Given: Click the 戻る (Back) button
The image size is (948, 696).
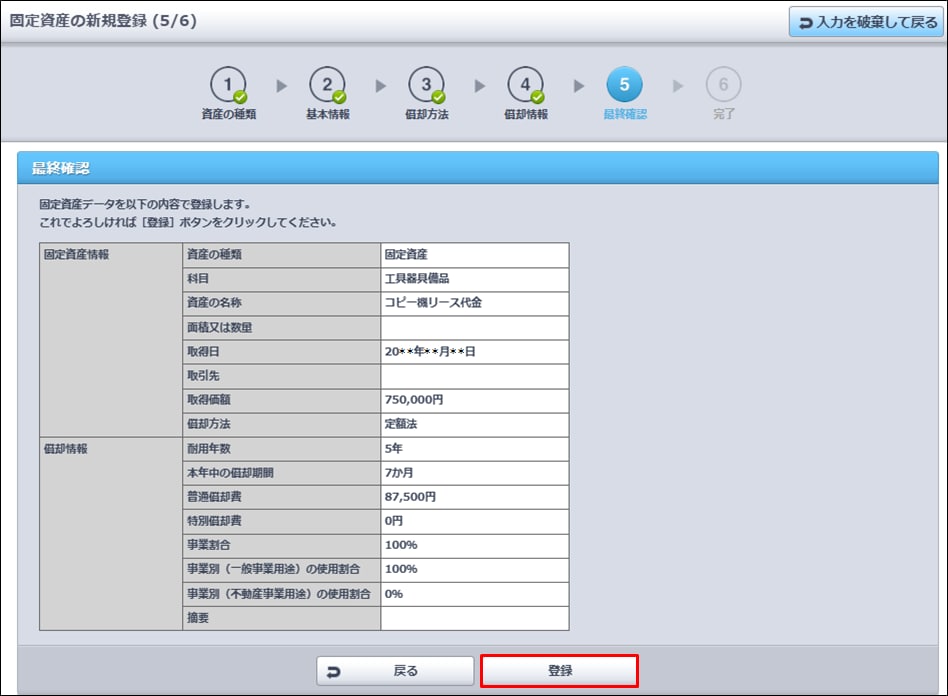Looking at the screenshot, I should [395, 671].
